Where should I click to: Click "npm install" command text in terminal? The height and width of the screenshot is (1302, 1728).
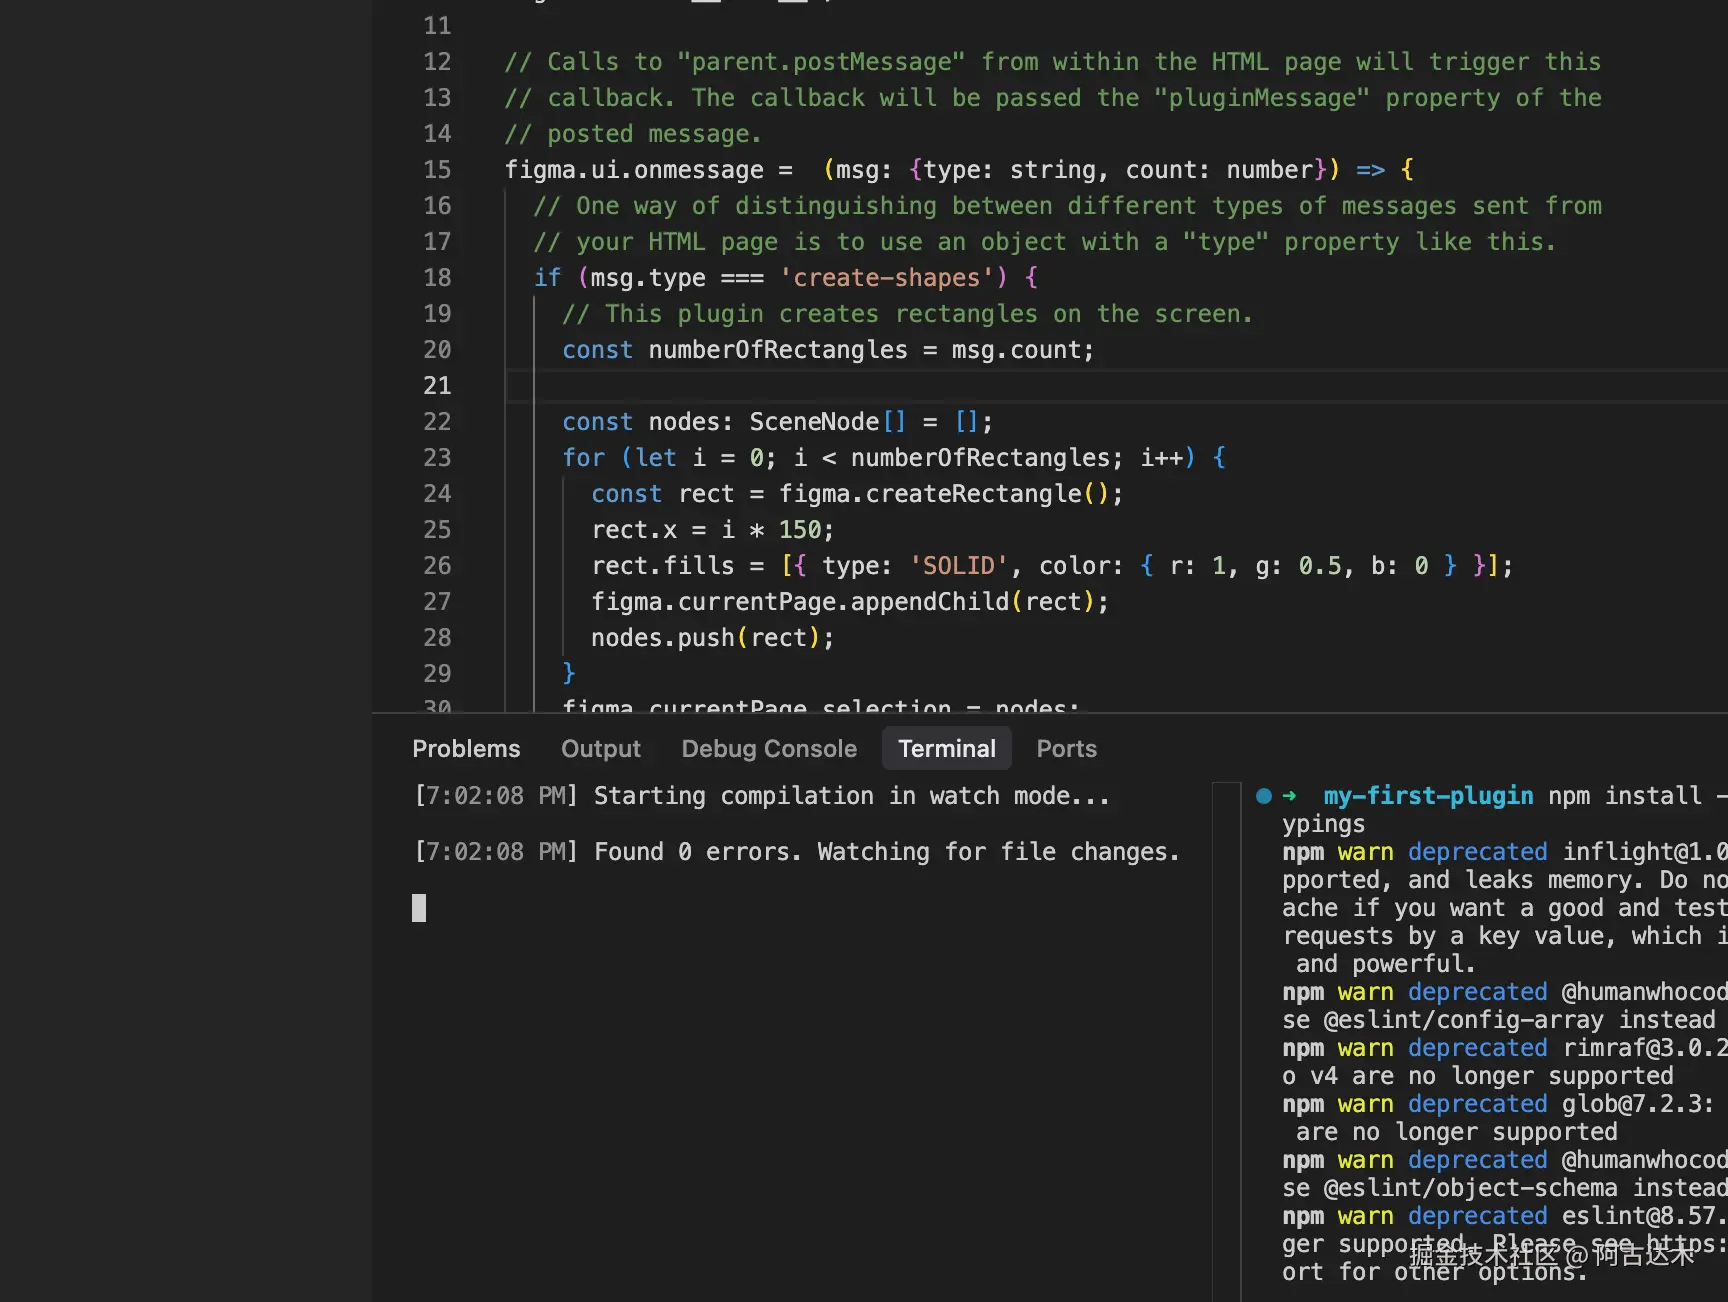pos(1625,796)
